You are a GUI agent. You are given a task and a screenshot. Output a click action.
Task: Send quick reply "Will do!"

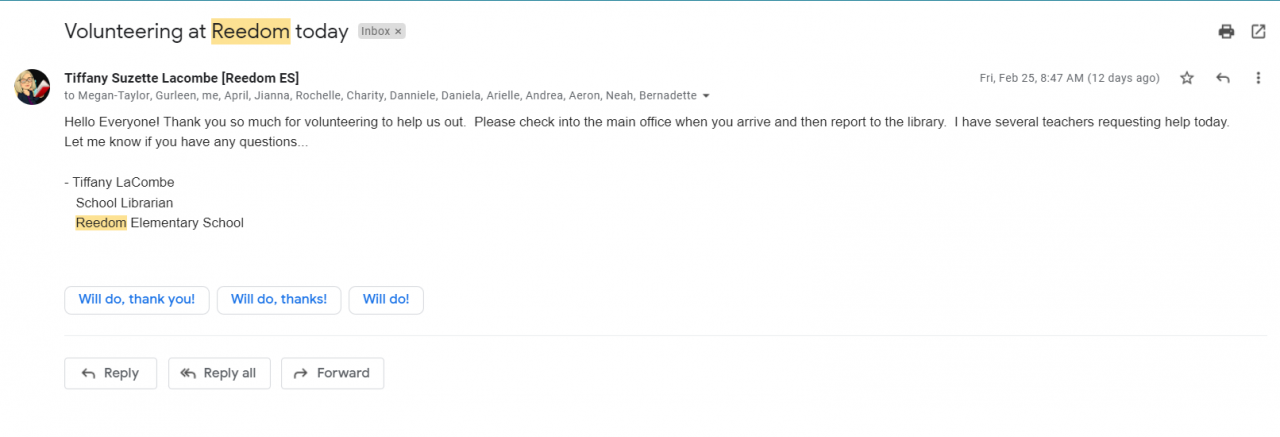click(386, 300)
